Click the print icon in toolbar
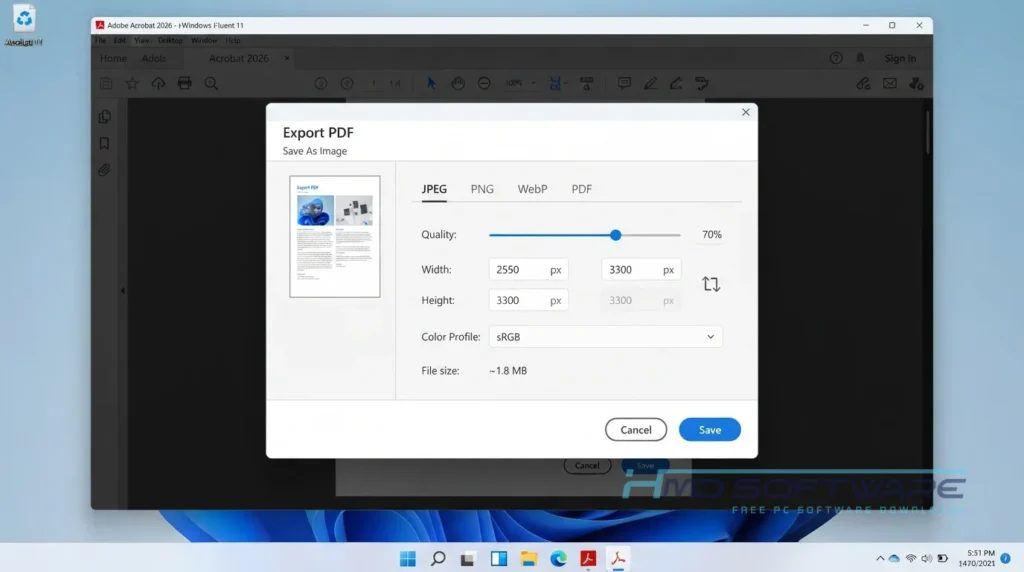1024x572 pixels. pos(185,84)
